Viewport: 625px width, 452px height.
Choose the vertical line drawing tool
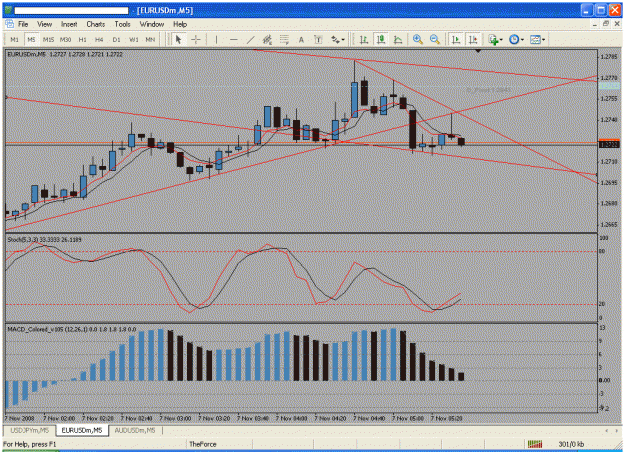(216, 39)
